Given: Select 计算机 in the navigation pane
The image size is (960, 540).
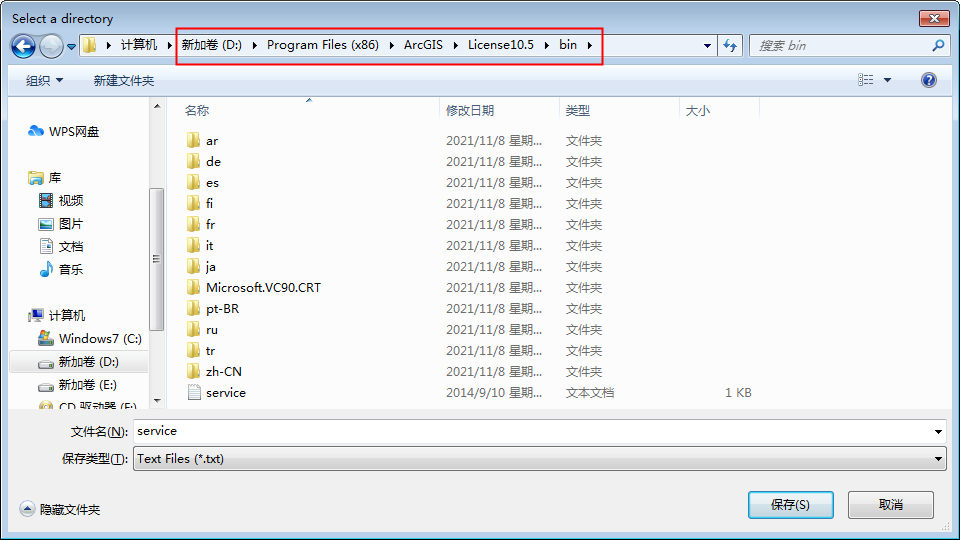Looking at the screenshot, I should (x=57, y=315).
